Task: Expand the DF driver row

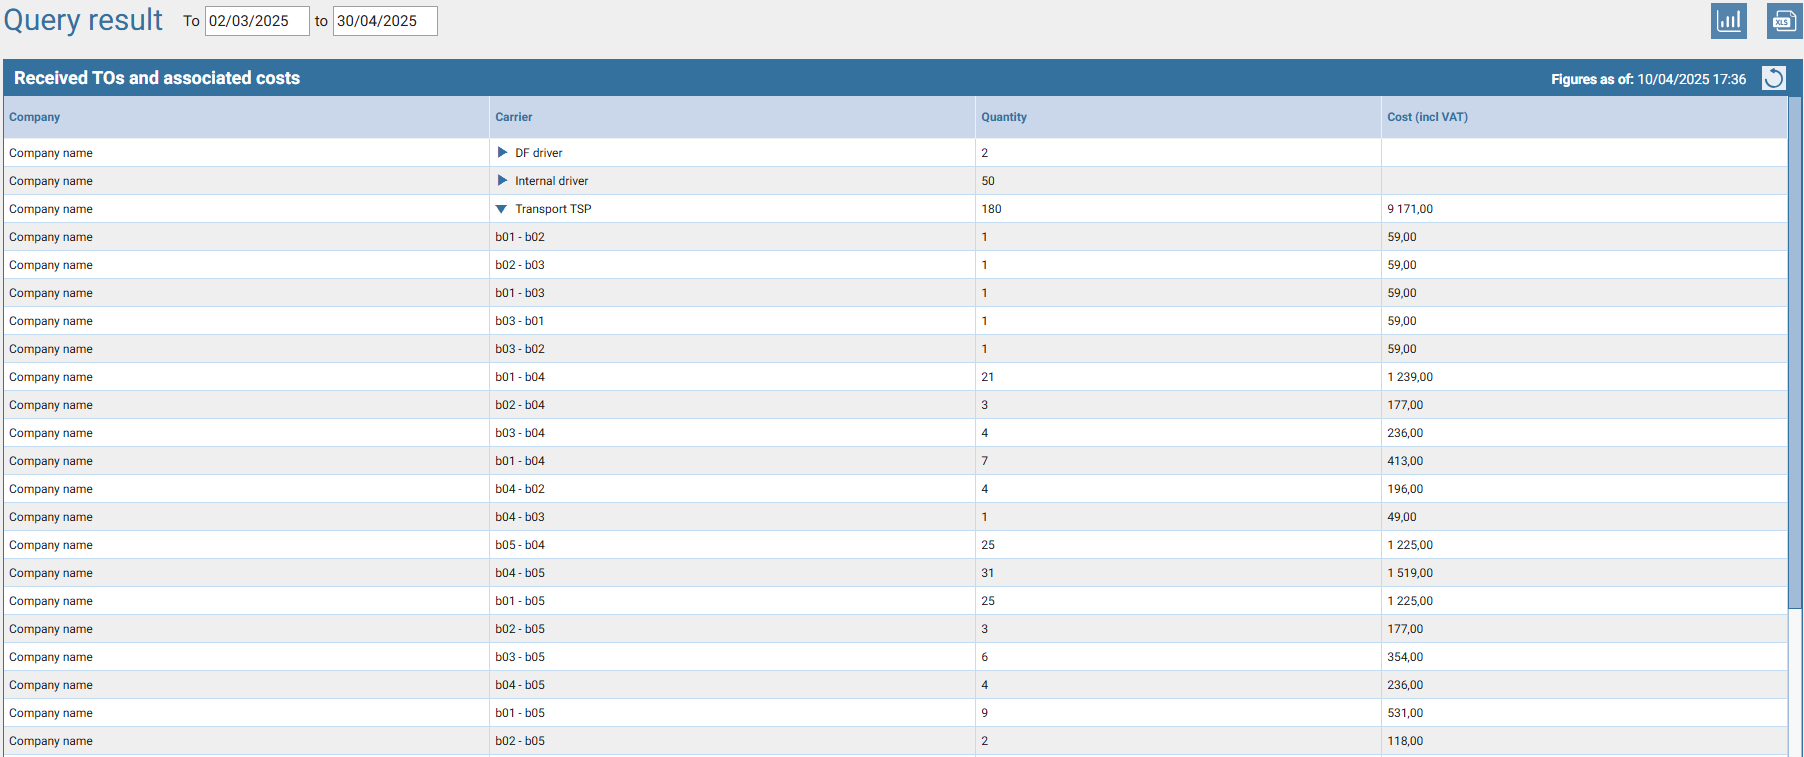Action: click(502, 153)
